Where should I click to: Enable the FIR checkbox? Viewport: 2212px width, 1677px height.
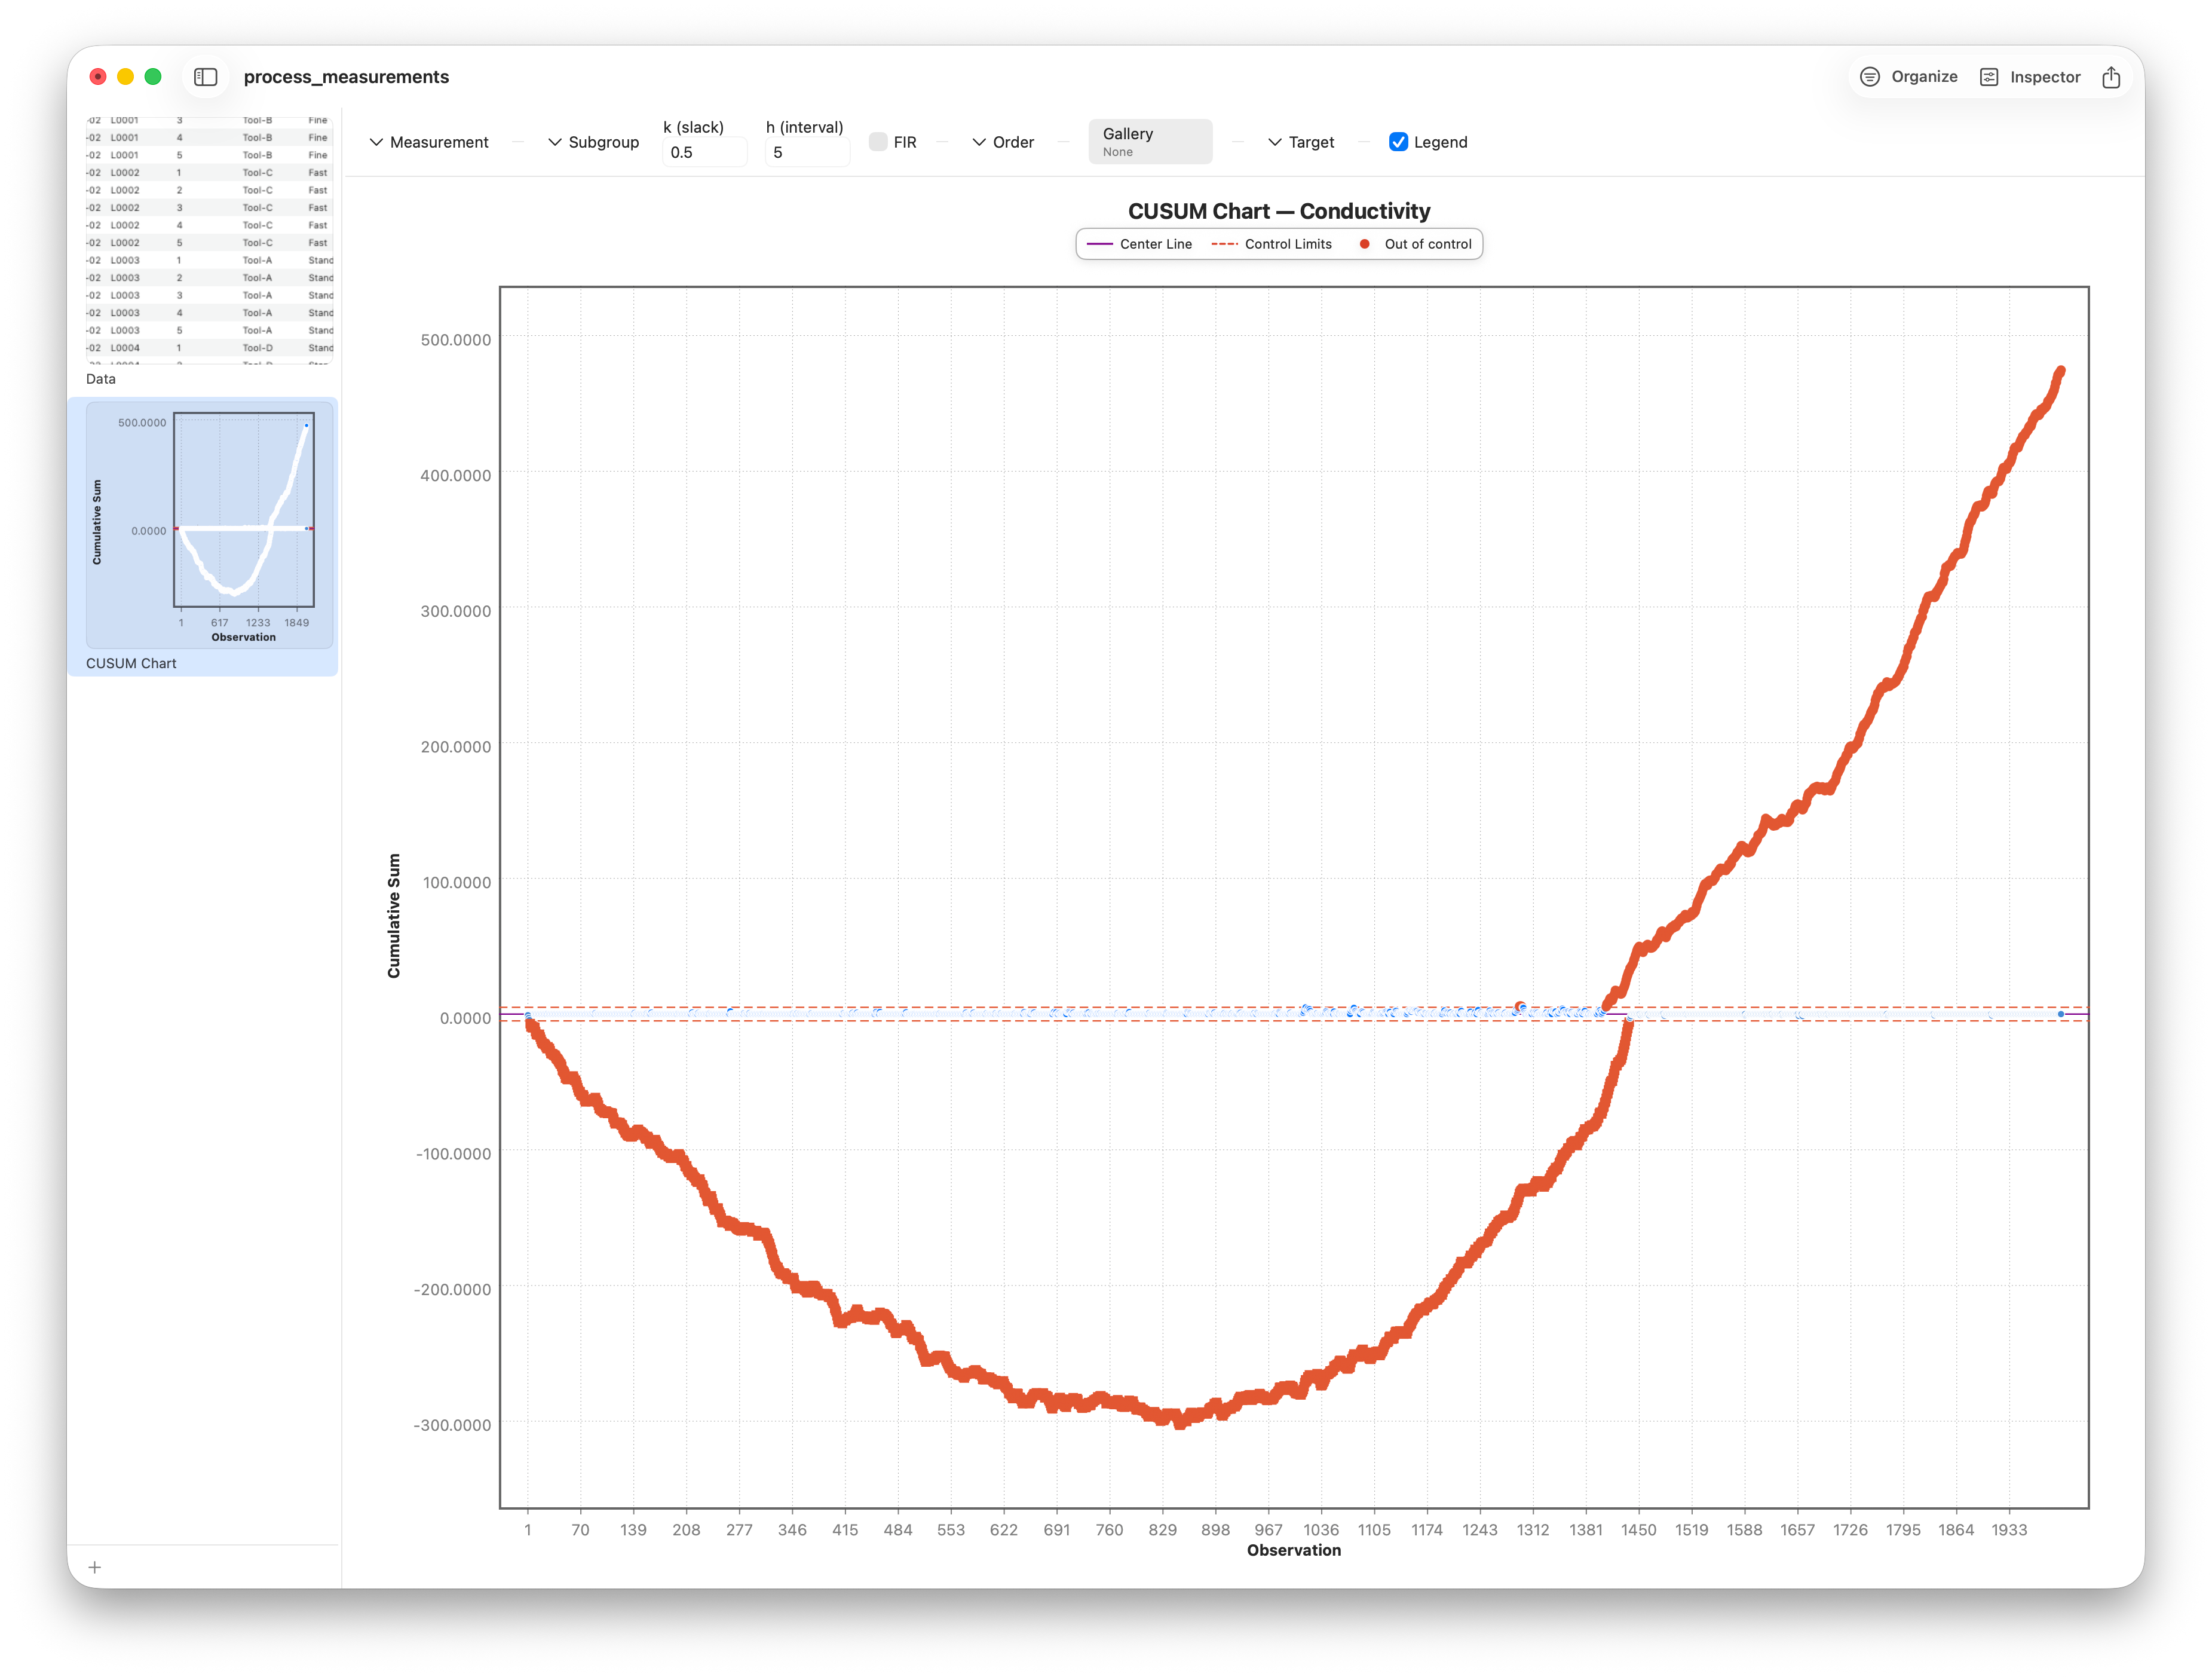click(878, 142)
